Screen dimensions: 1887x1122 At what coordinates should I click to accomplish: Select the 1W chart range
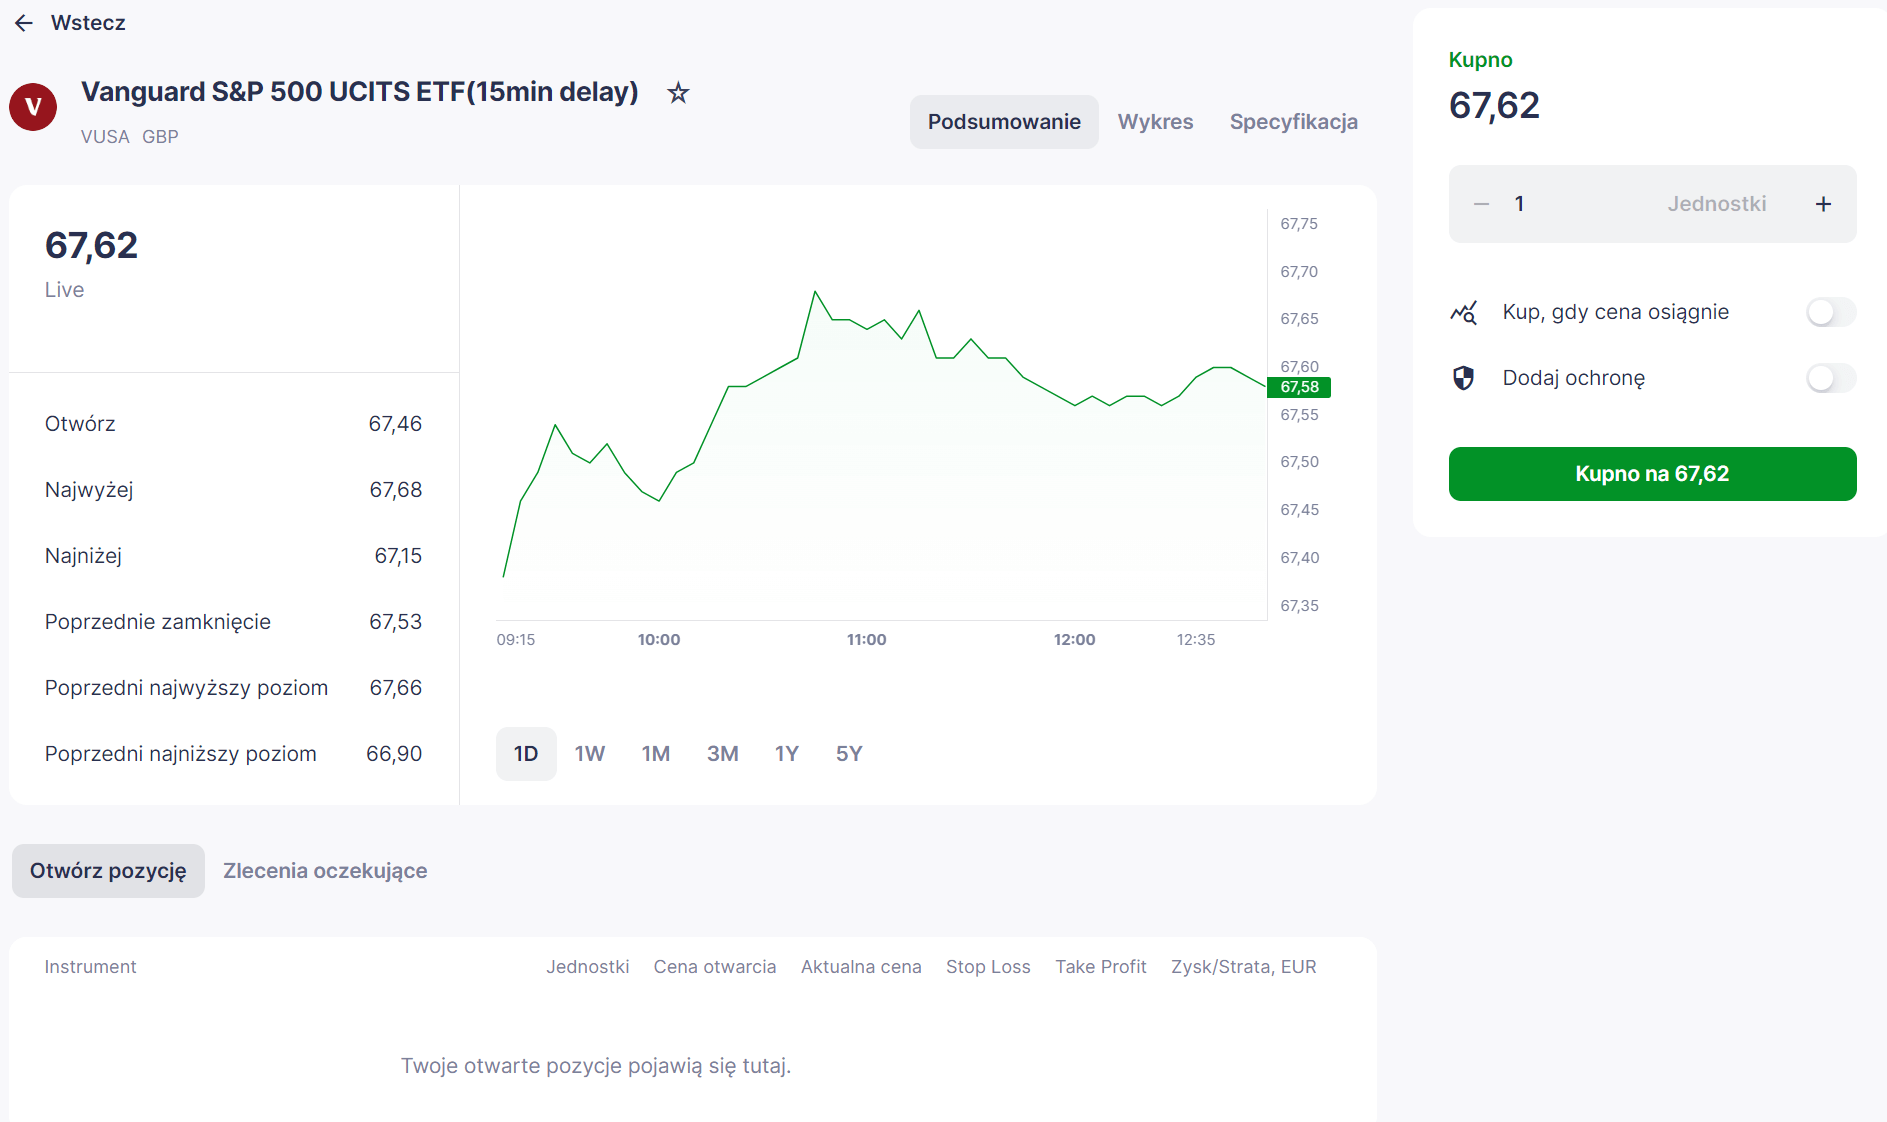[590, 754]
